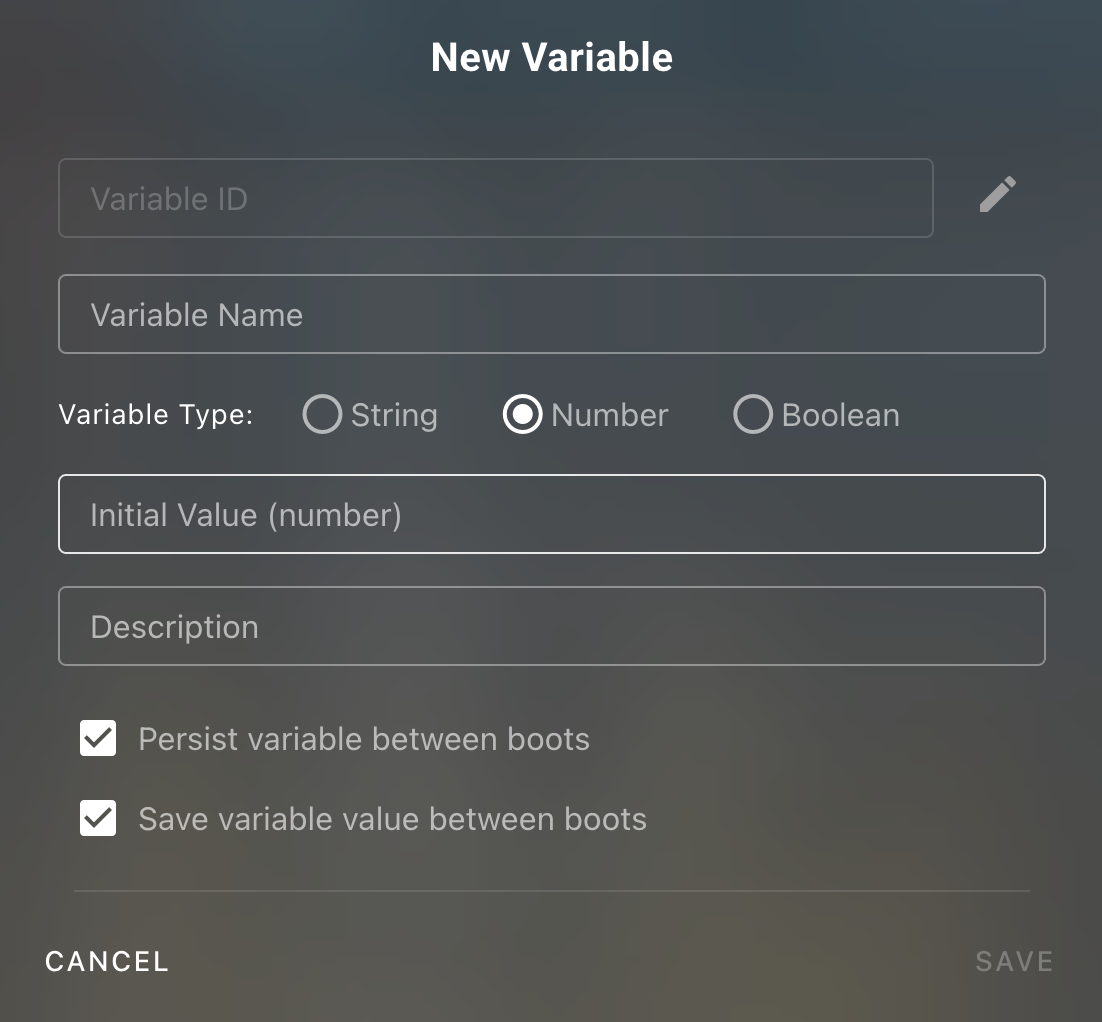Select the edit icon beside Variable ID
This screenshot has height=1022, width=1102.
[997, 195]
